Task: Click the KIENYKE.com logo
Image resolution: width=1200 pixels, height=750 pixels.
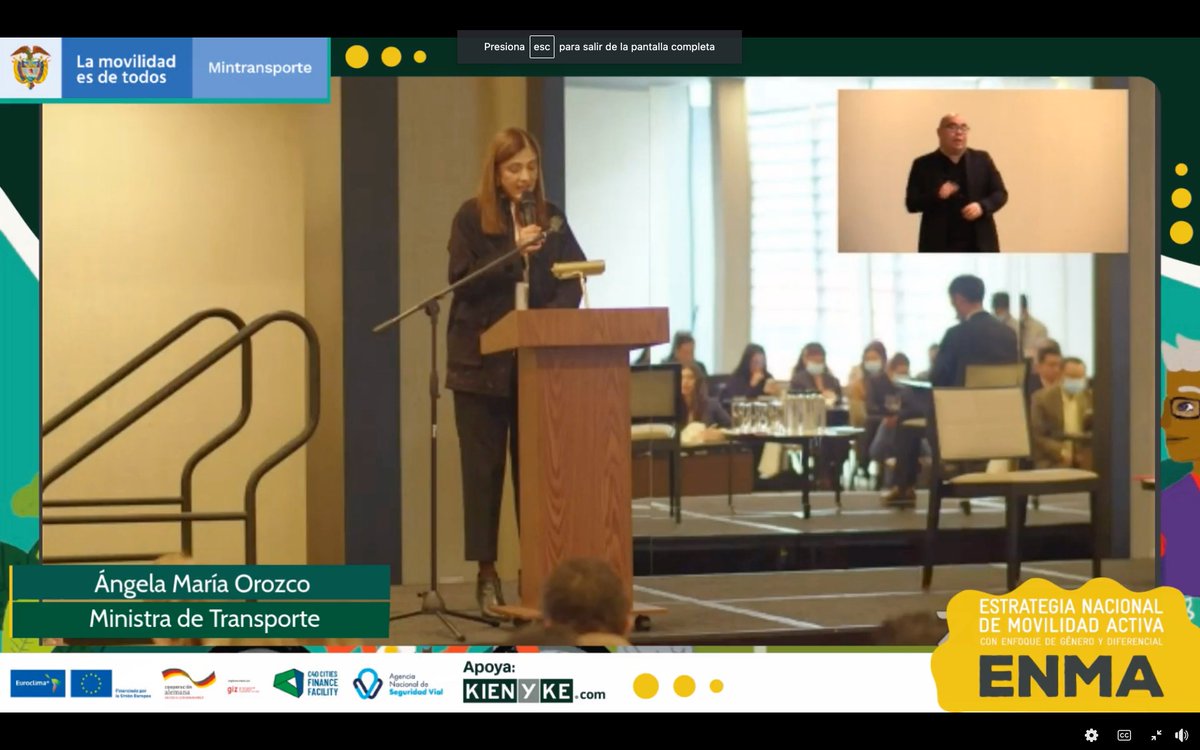Action: (x=534, y=691)
